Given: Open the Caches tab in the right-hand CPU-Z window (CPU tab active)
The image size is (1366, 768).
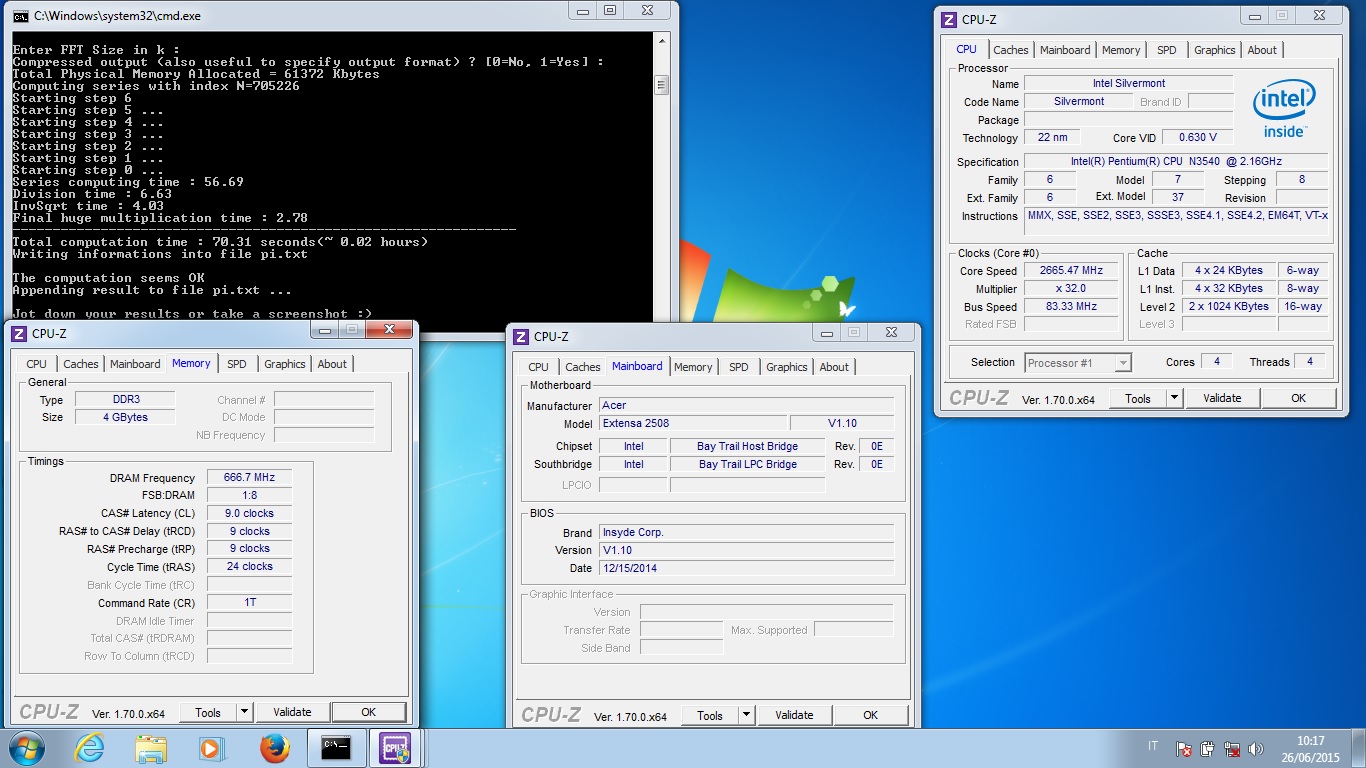Looking at the screenshot, I should (x=1011, y=50).
